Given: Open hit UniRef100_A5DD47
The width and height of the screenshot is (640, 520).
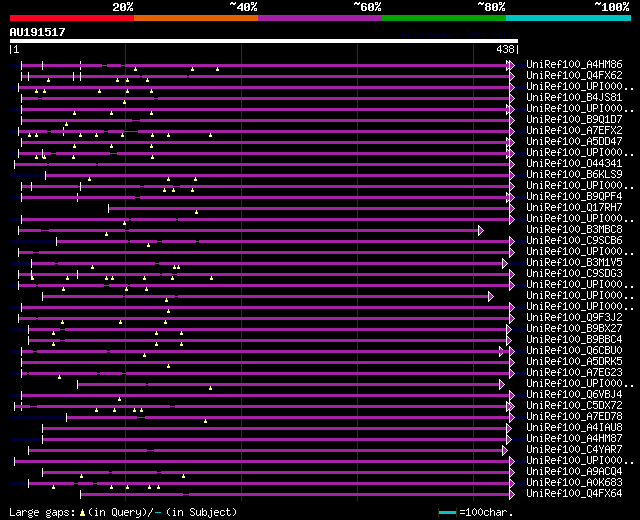Looking at the screenshot, I should click(x=574, y=142).
